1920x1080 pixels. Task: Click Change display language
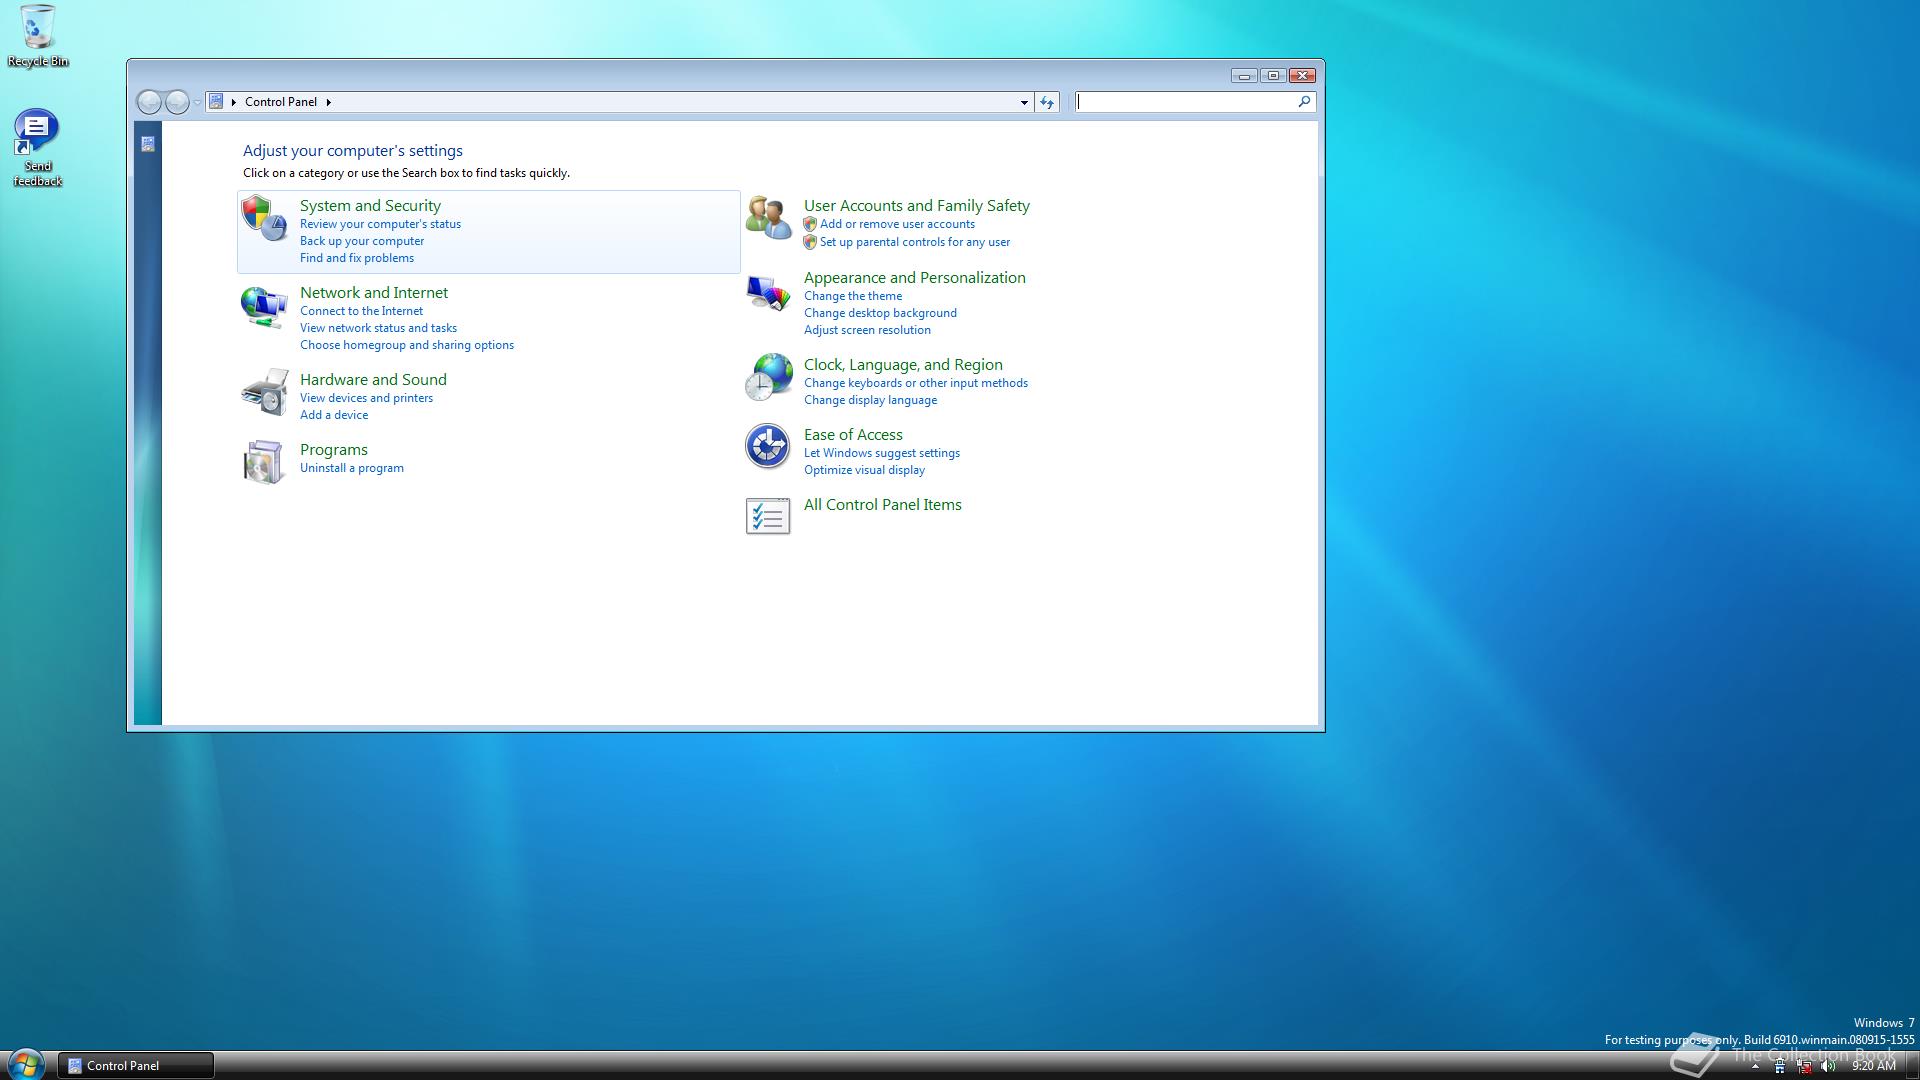pos(870,400)
